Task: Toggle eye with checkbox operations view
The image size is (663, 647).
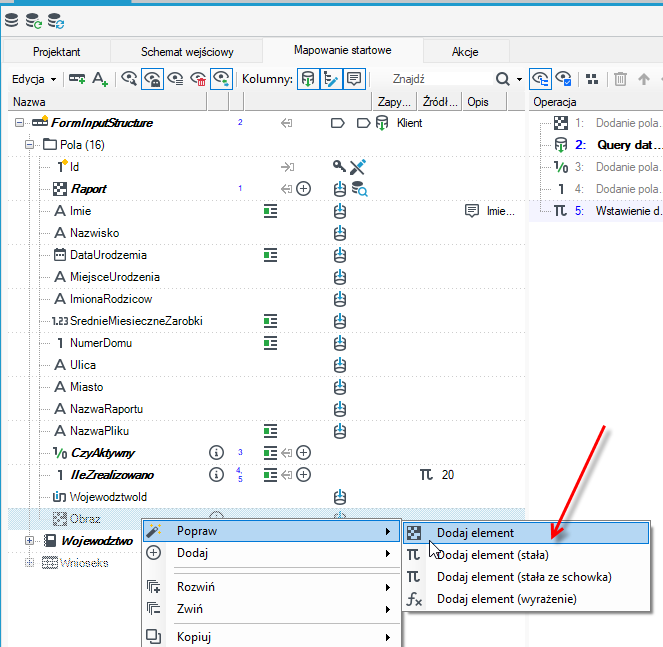Action: pos(564,79)
